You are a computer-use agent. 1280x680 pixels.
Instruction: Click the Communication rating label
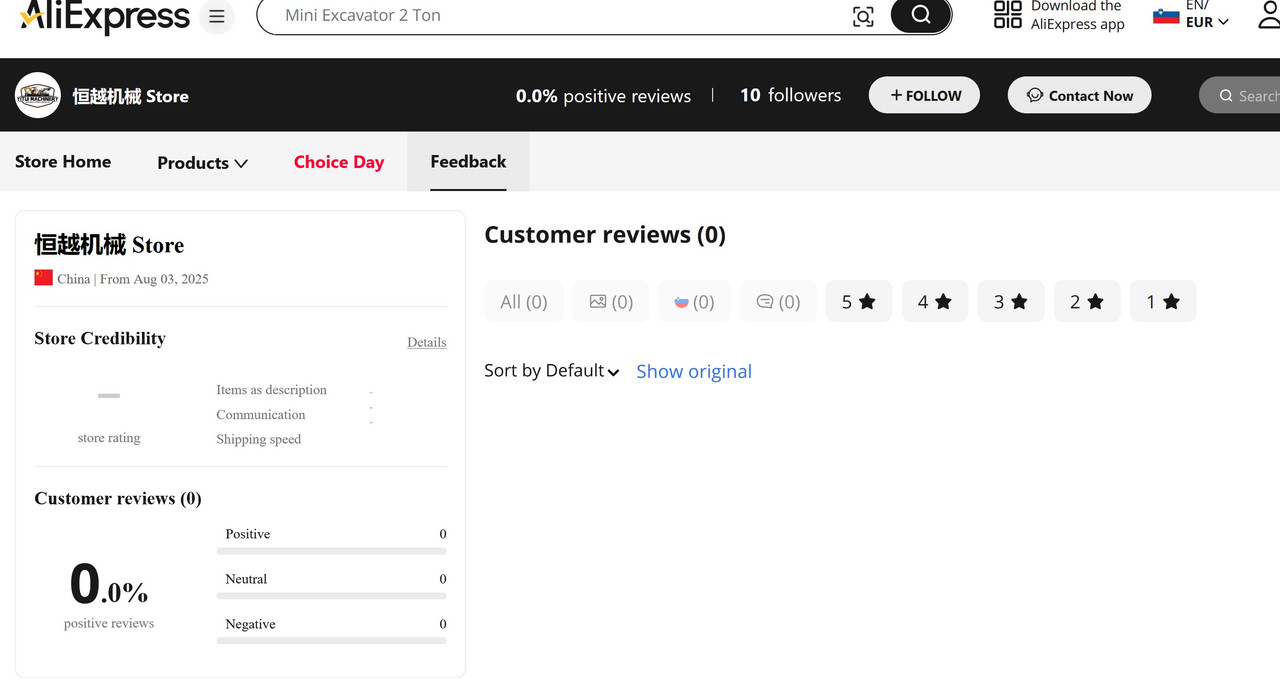pos(261,415)
